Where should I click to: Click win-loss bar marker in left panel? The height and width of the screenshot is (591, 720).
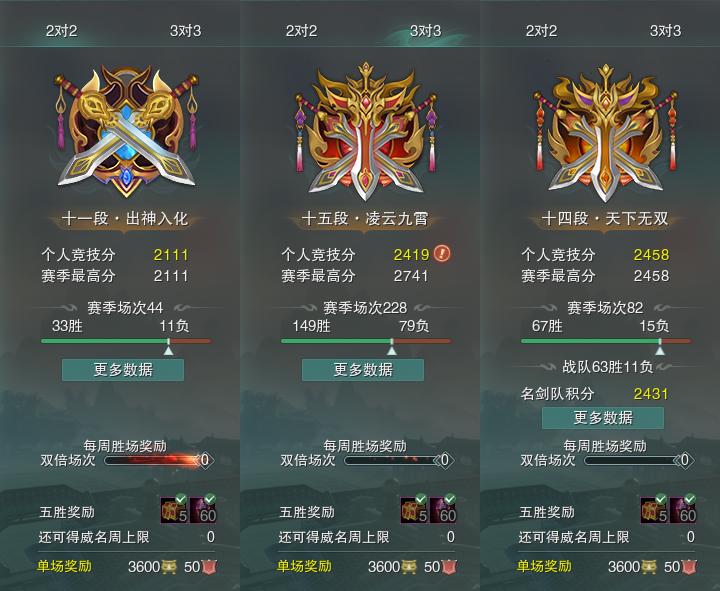tap(169, 347)
